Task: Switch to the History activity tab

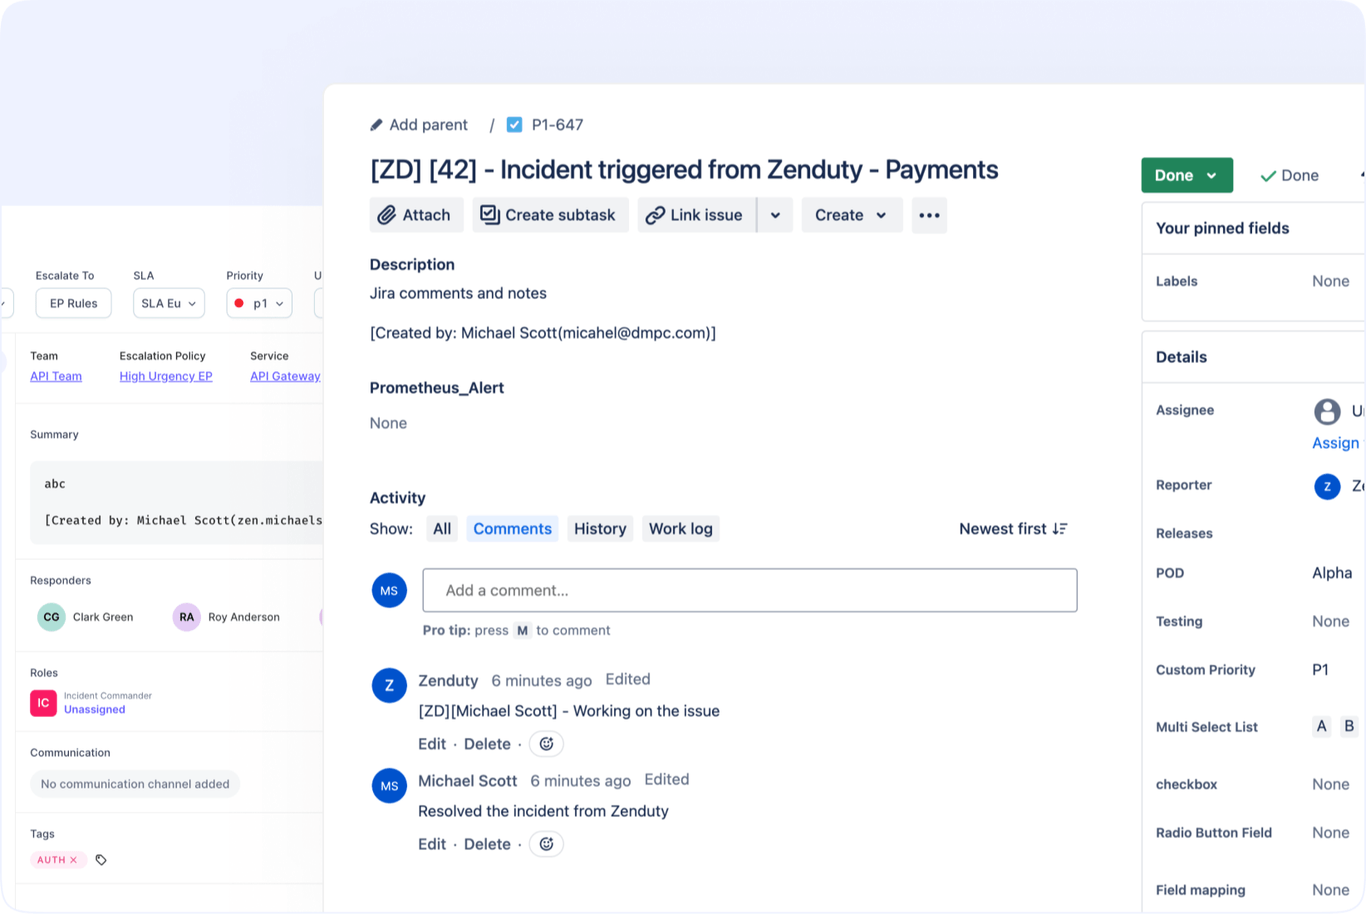Action: tap(600, 528)
